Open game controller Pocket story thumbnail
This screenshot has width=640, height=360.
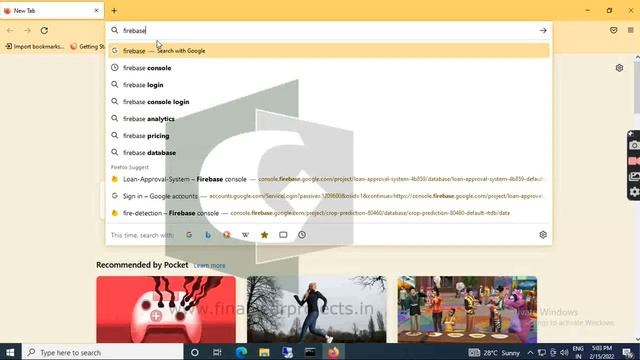[x=166, y=309]
